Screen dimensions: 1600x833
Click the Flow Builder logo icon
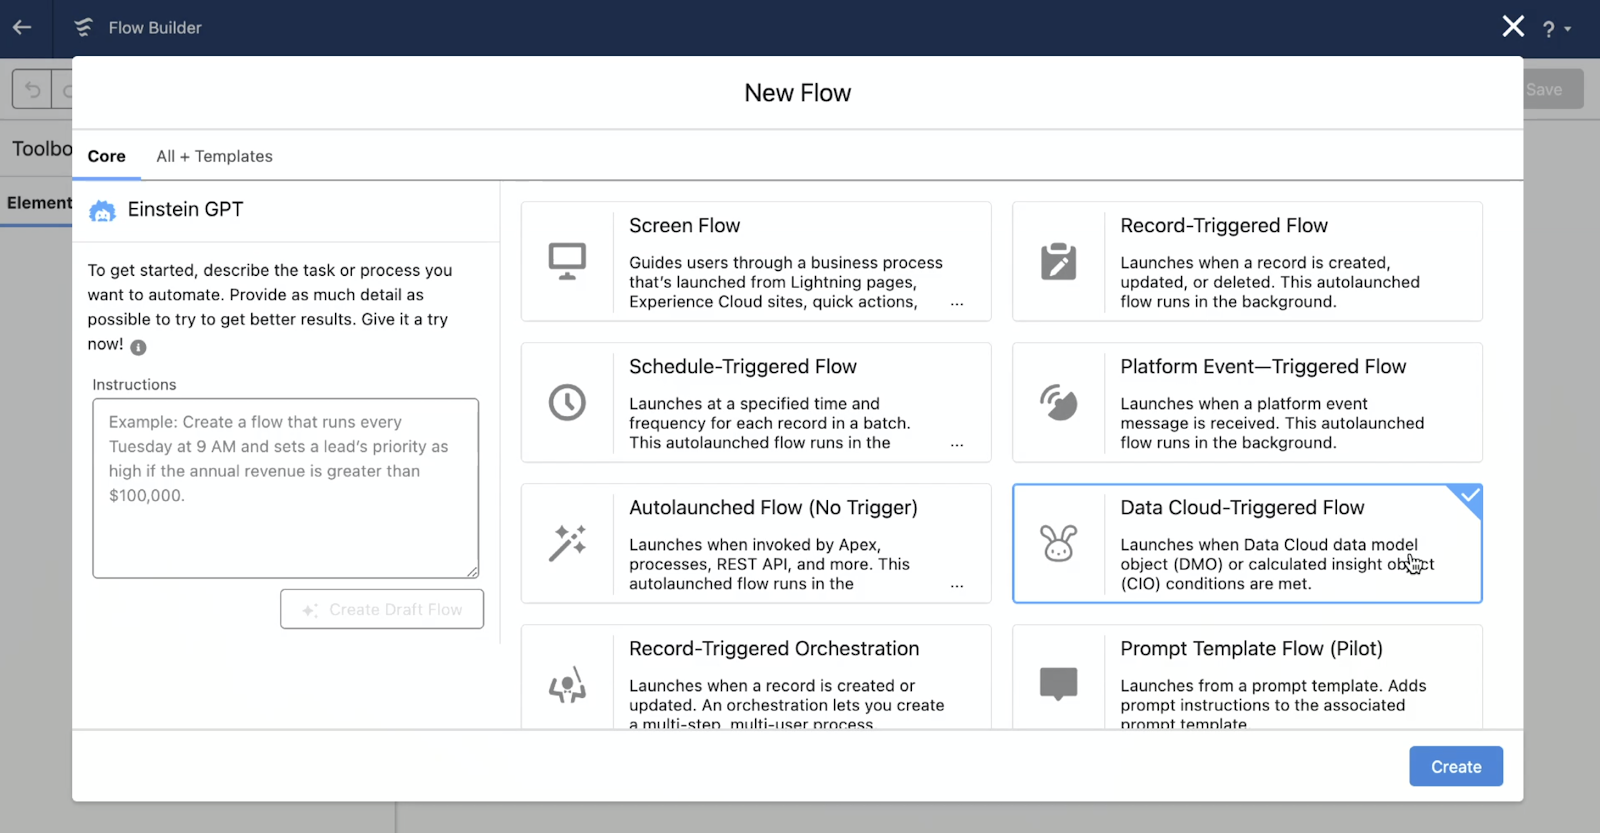84,28
